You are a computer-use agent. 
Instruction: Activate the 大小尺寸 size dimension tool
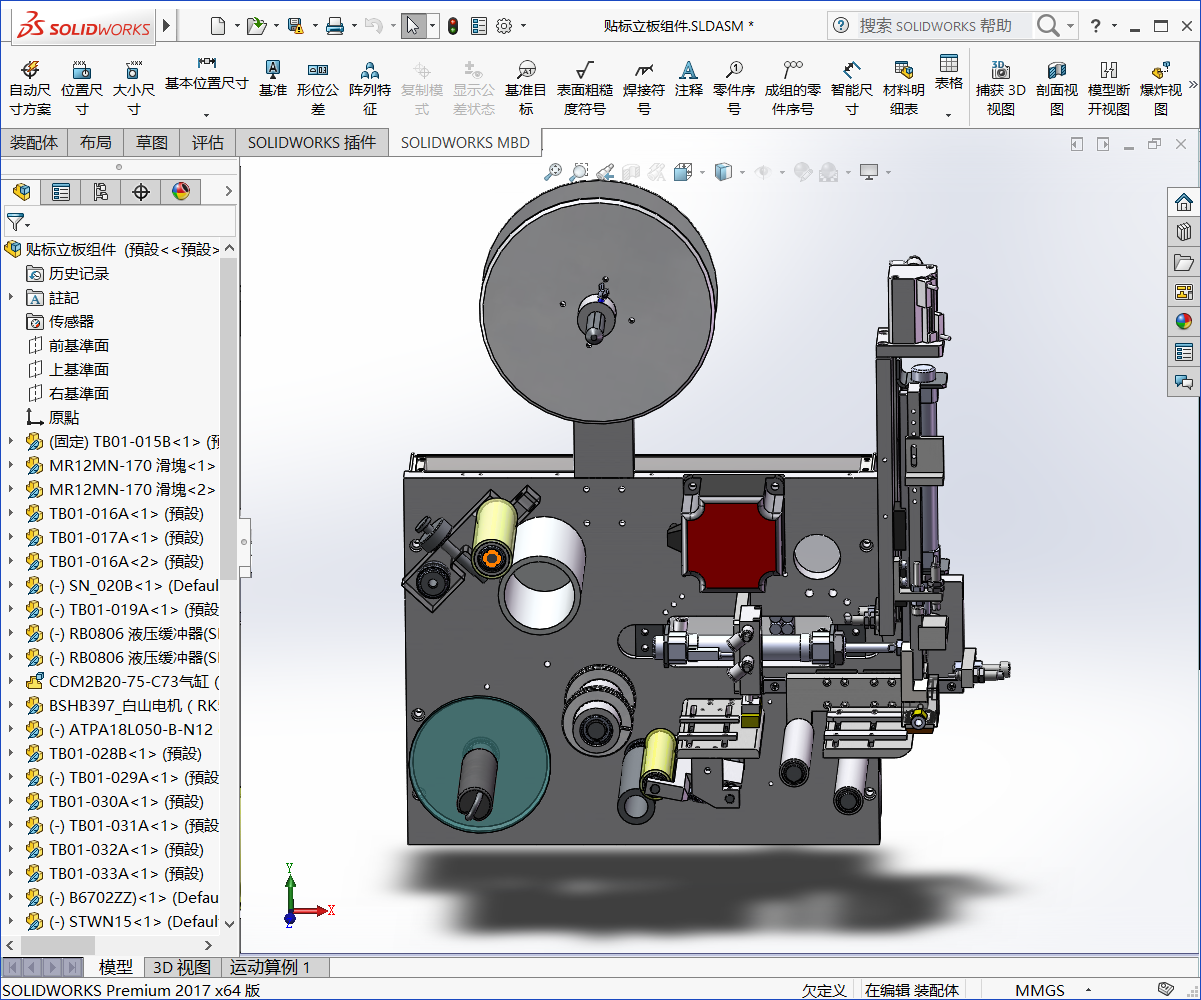[x=133, y=87]
